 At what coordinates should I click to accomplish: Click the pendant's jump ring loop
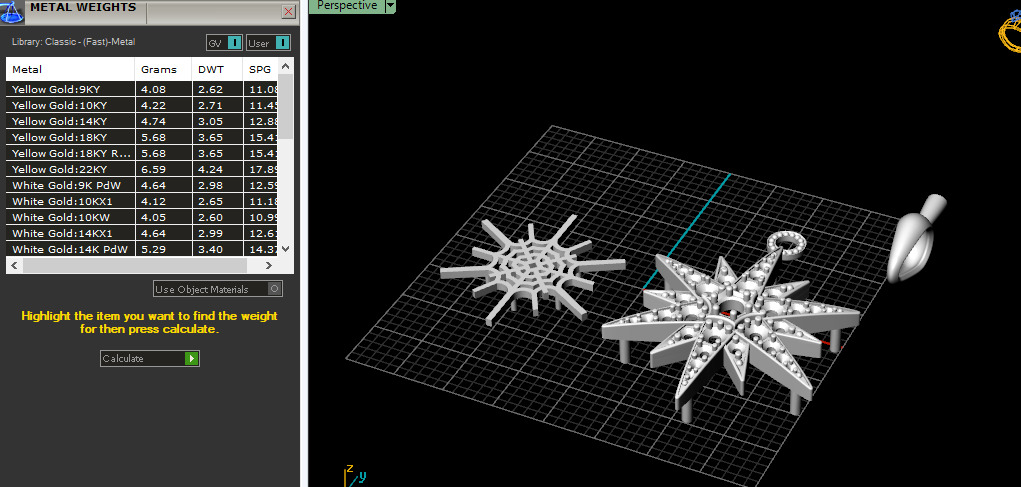pyautogui.click(x=787, y=245)
